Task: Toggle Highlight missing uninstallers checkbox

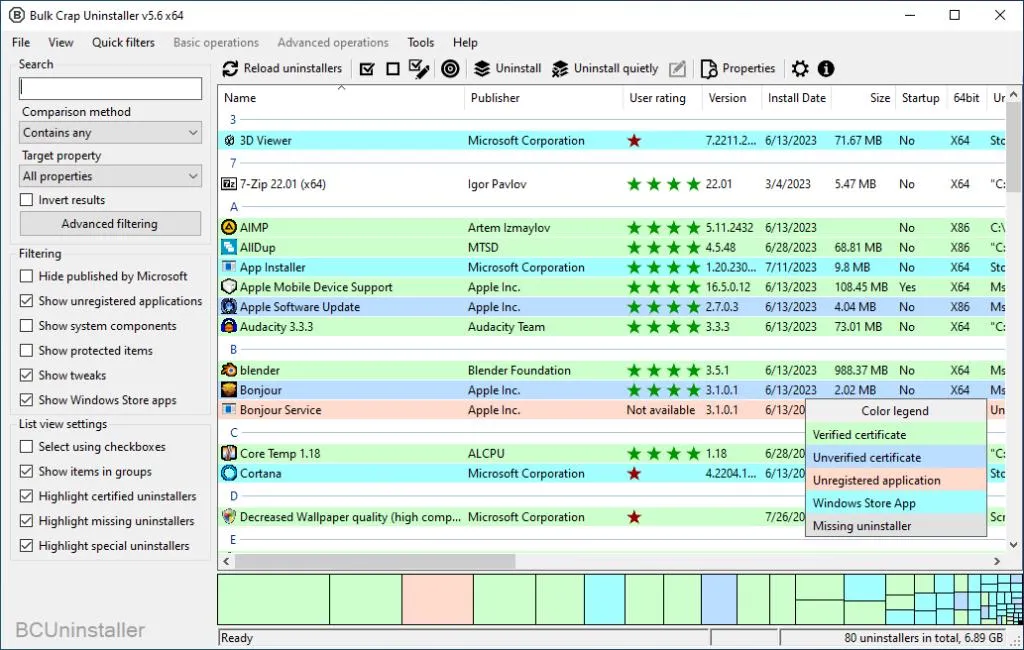Action: pyautogui.click(x=26, y=521)
